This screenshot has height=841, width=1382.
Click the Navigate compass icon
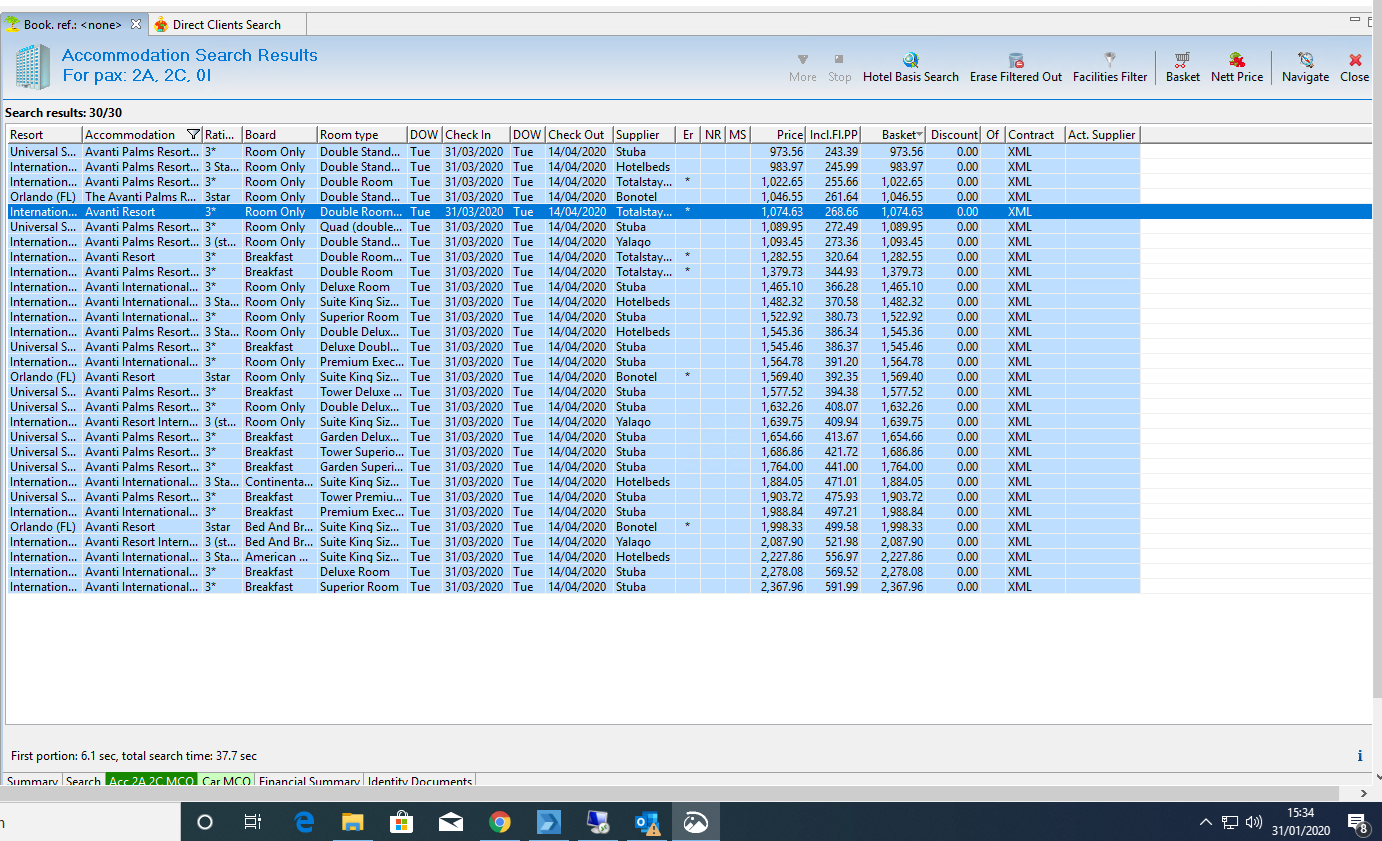pos(1305,61)
